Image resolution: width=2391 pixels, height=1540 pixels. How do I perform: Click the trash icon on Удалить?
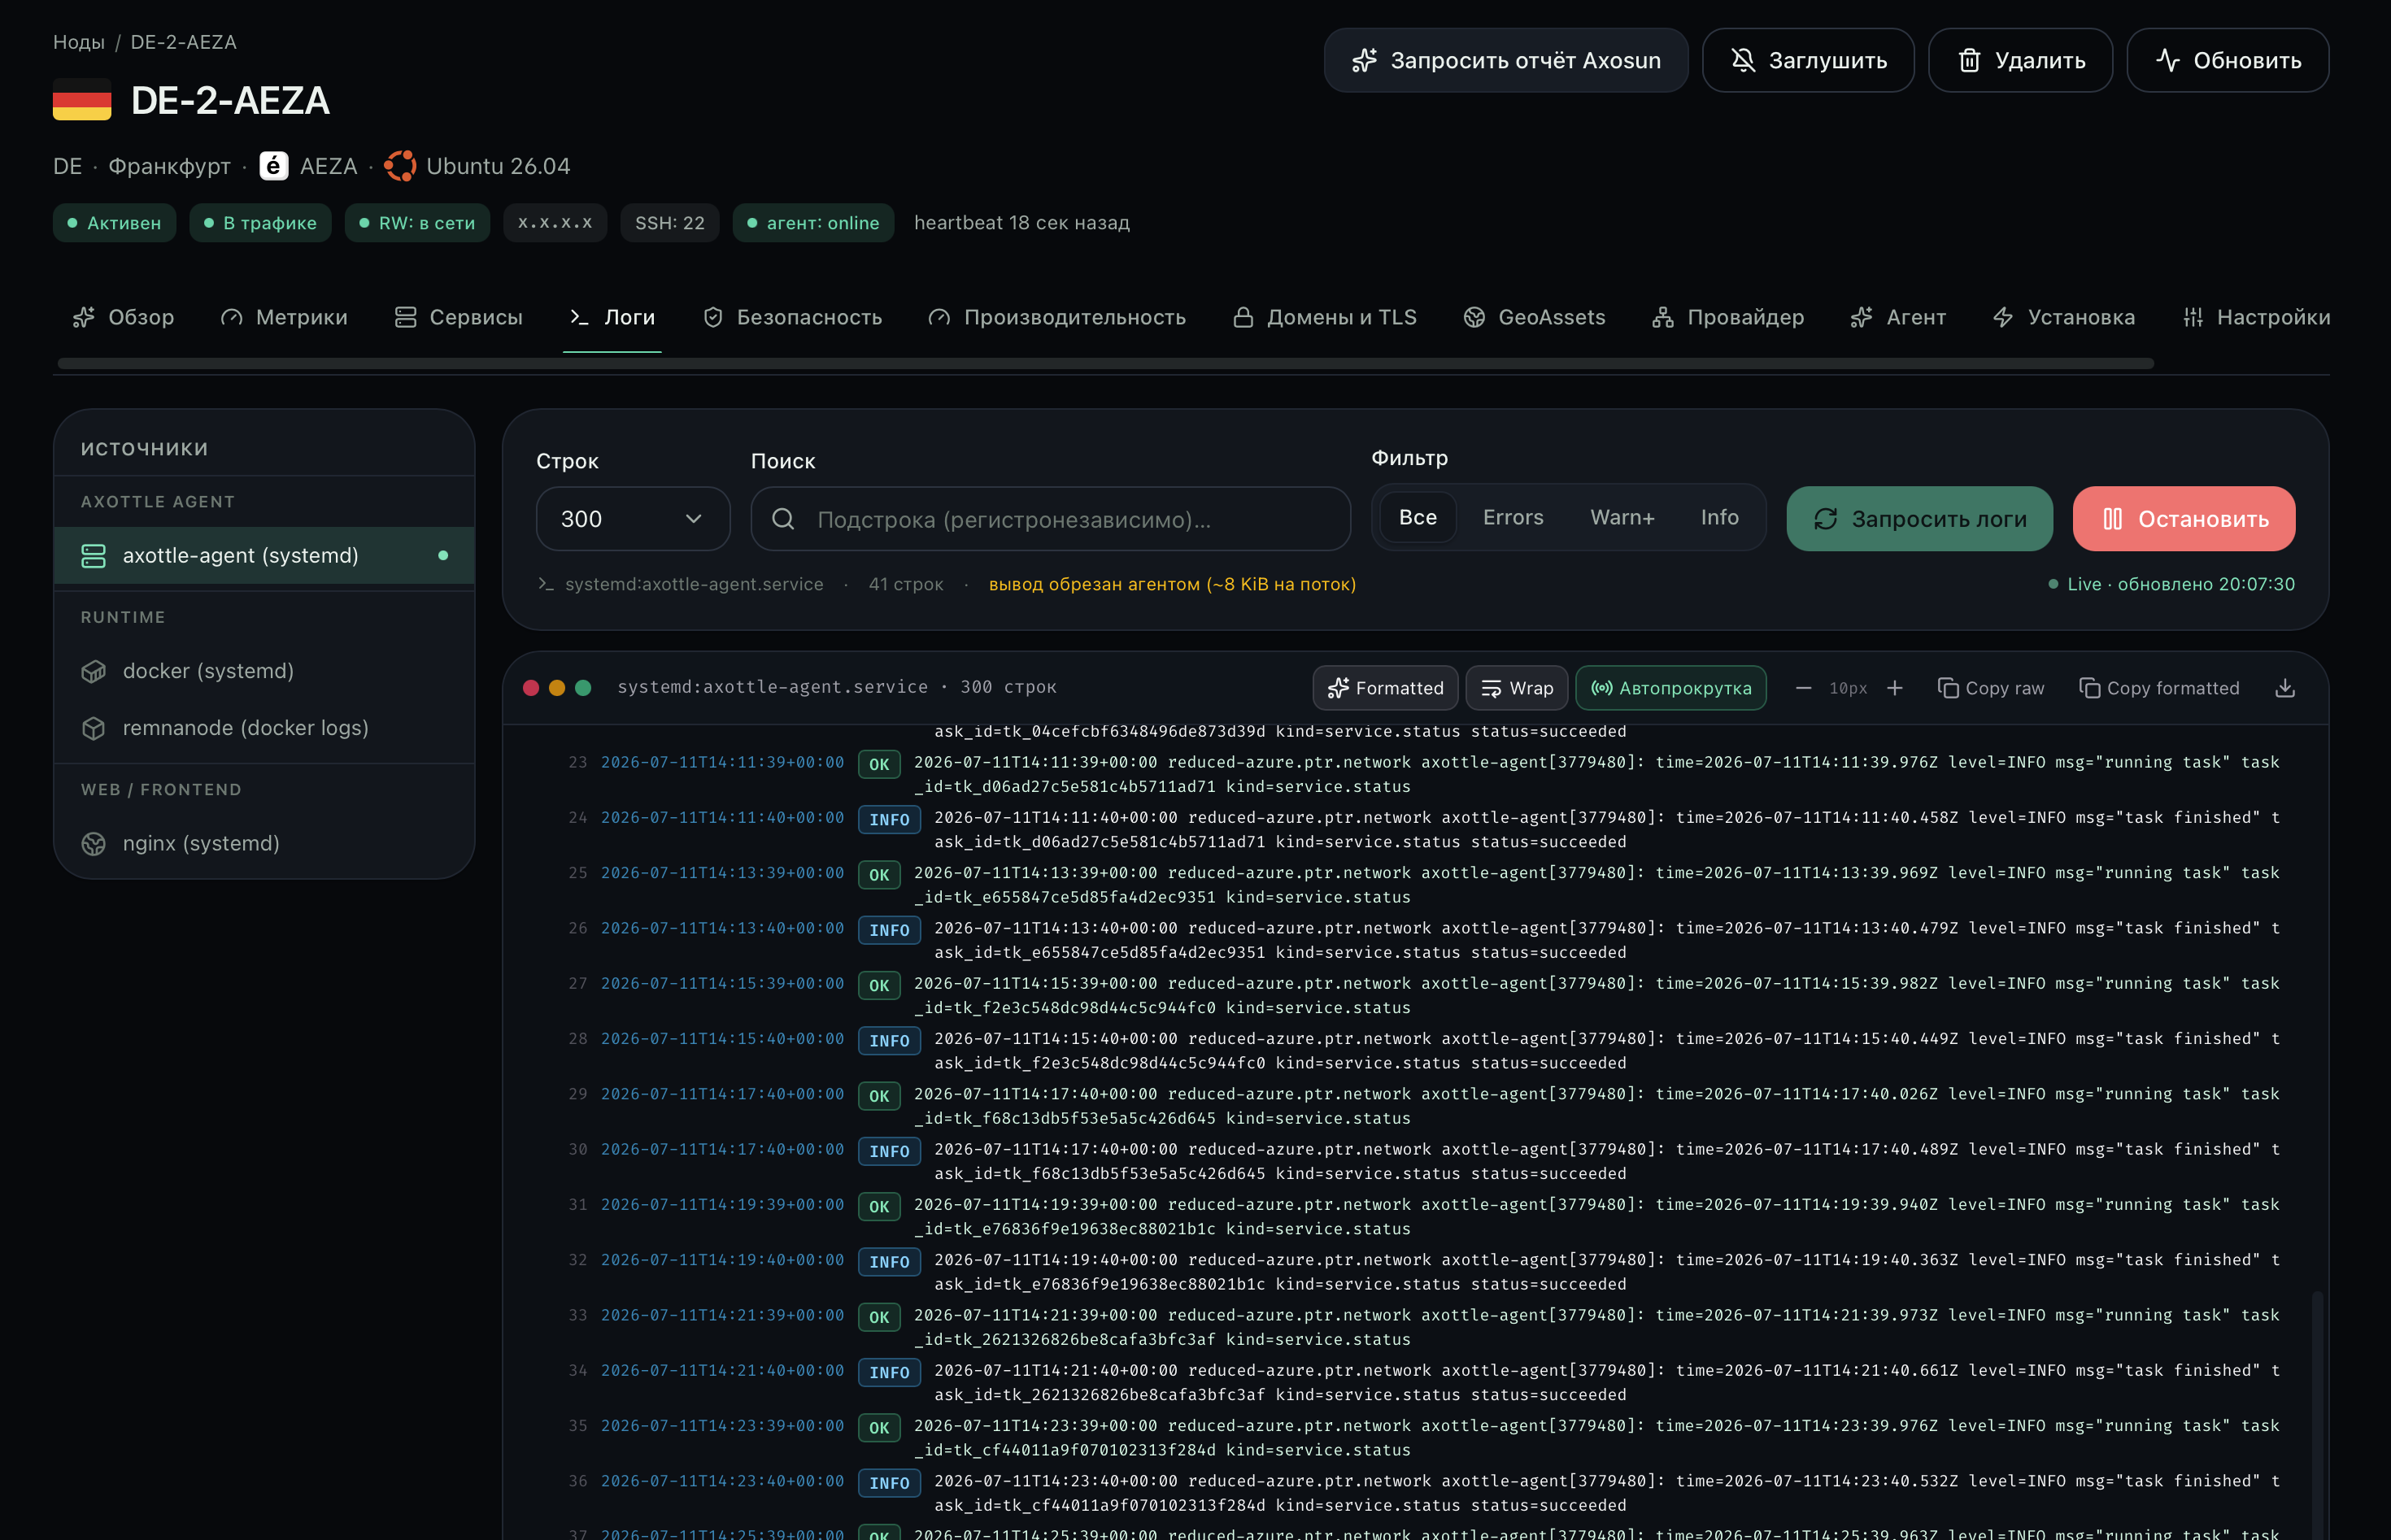pyautogui.click(x=1969, y=60)
